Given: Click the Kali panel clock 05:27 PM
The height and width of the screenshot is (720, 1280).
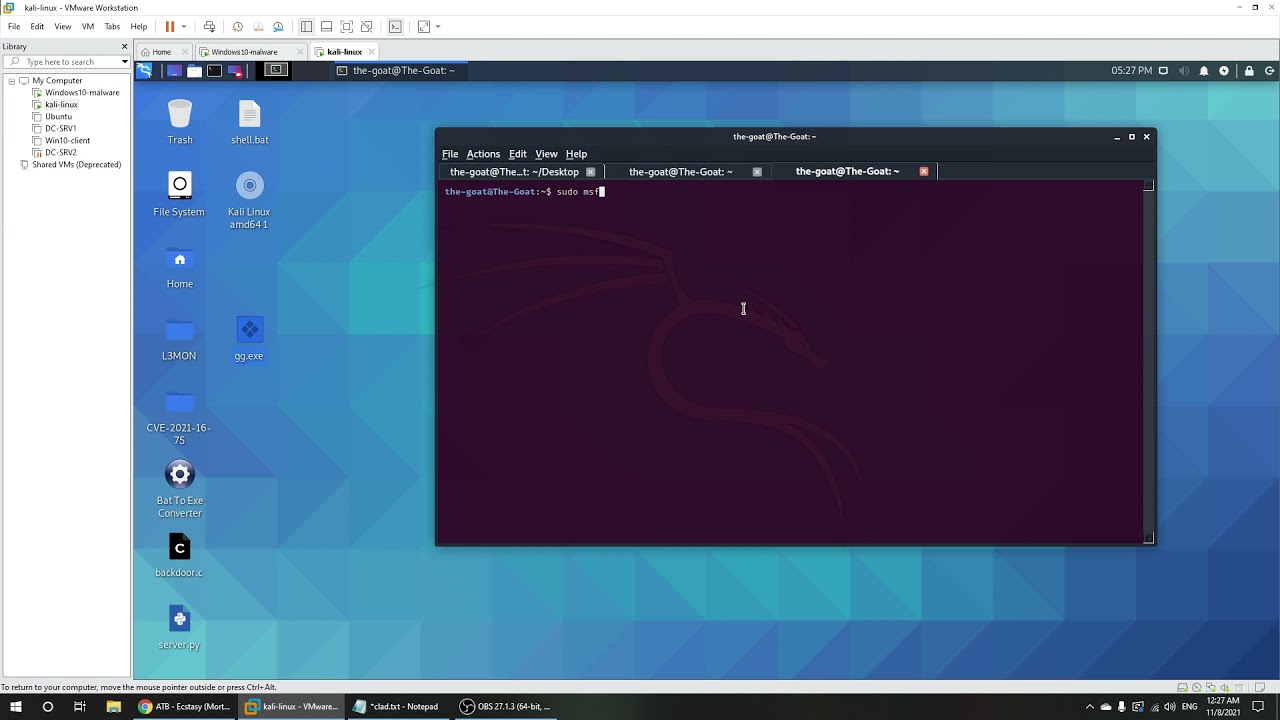Looking at the screenshot, I should [x=1132, y=71].
